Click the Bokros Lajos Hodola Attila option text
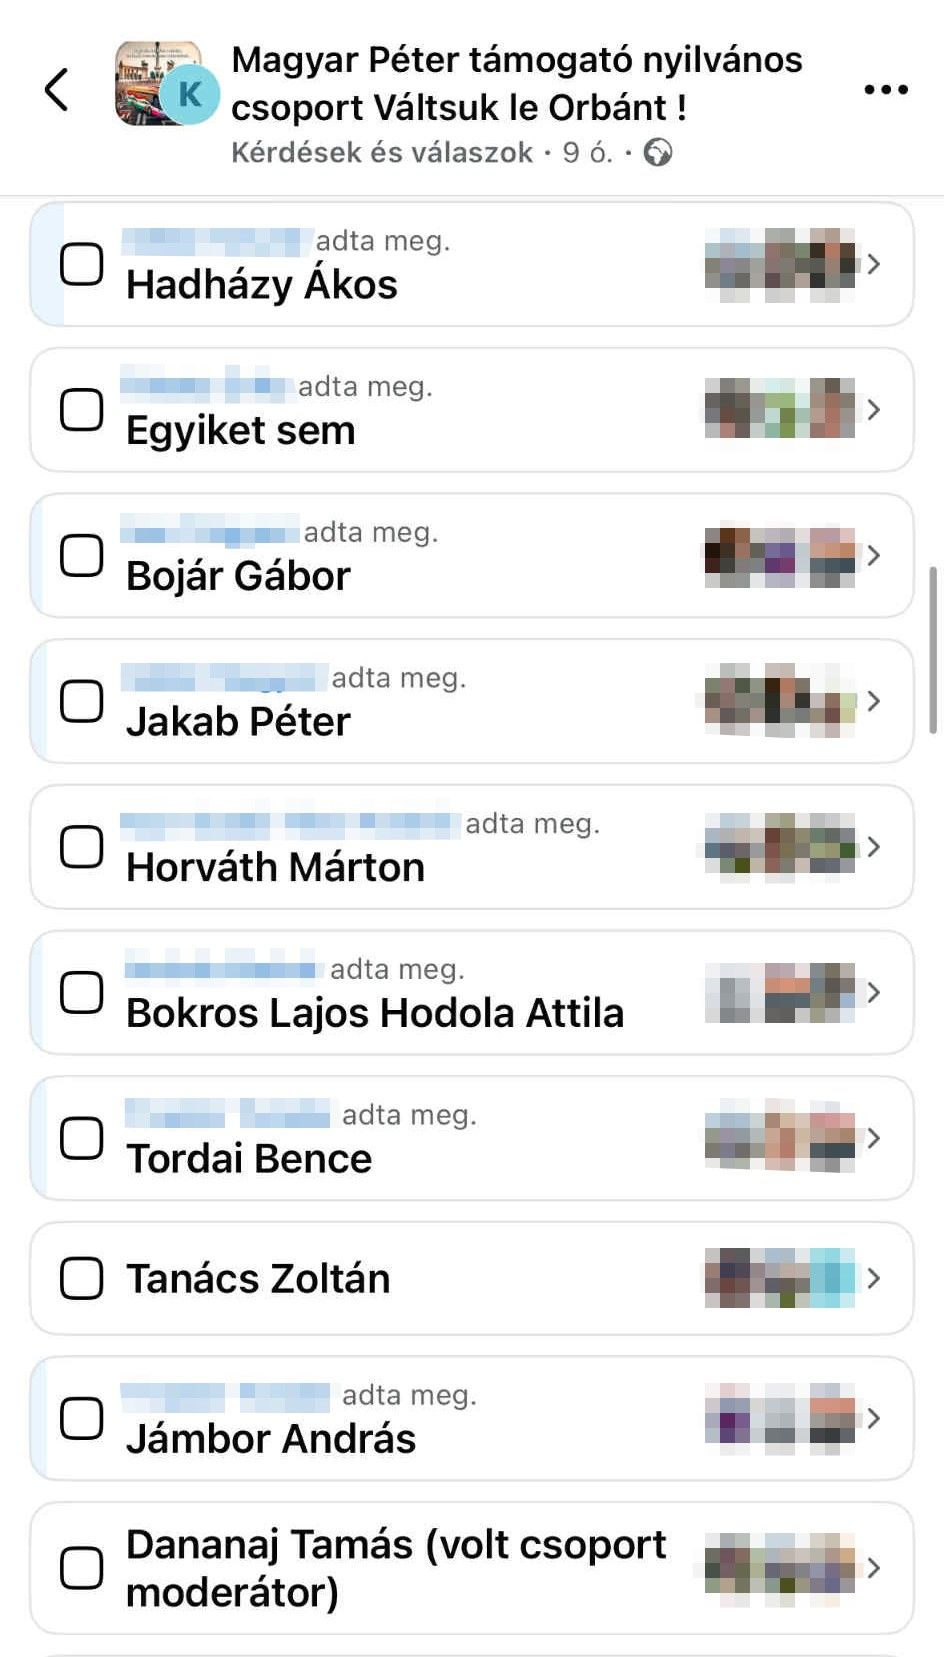This screenshot has height=1657, width=944. [x=375, y=1013]
